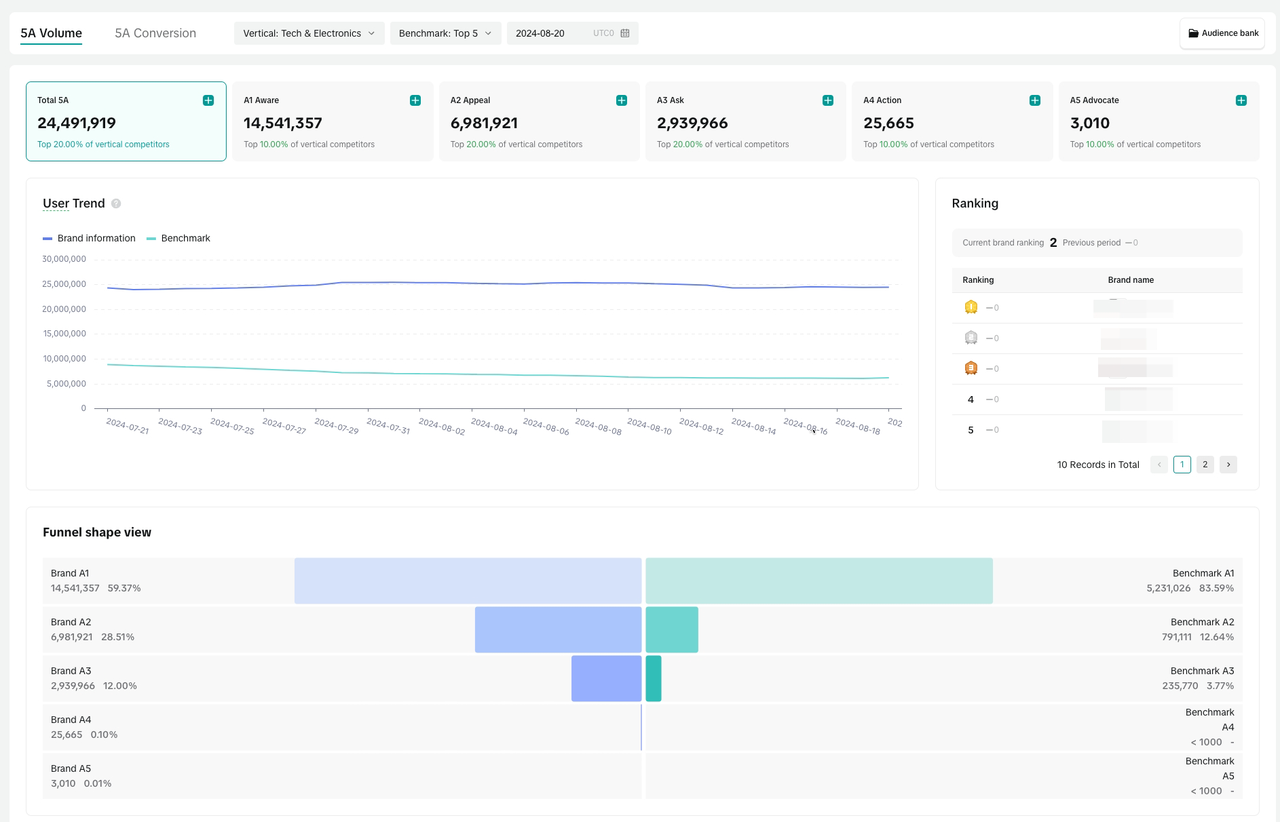
Task: Toggle the Benchmark legend series
Action: 178,238
